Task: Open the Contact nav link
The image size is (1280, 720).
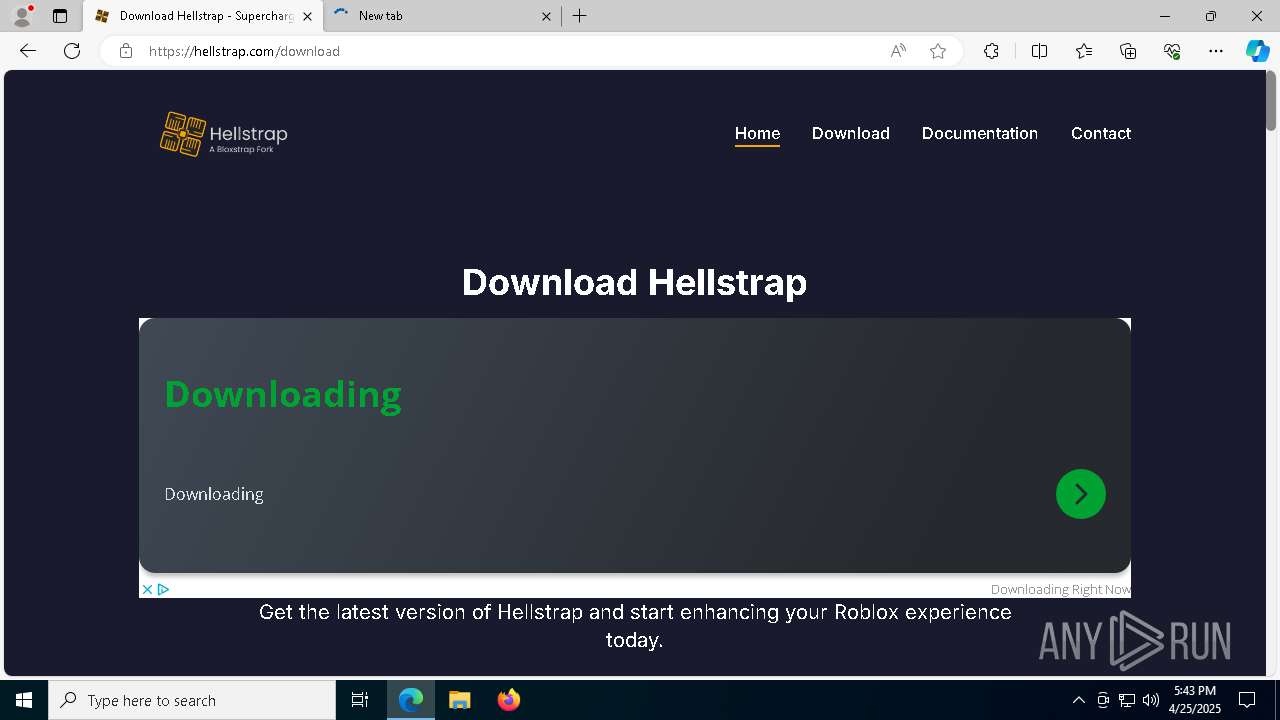Action: point(1101,133)
